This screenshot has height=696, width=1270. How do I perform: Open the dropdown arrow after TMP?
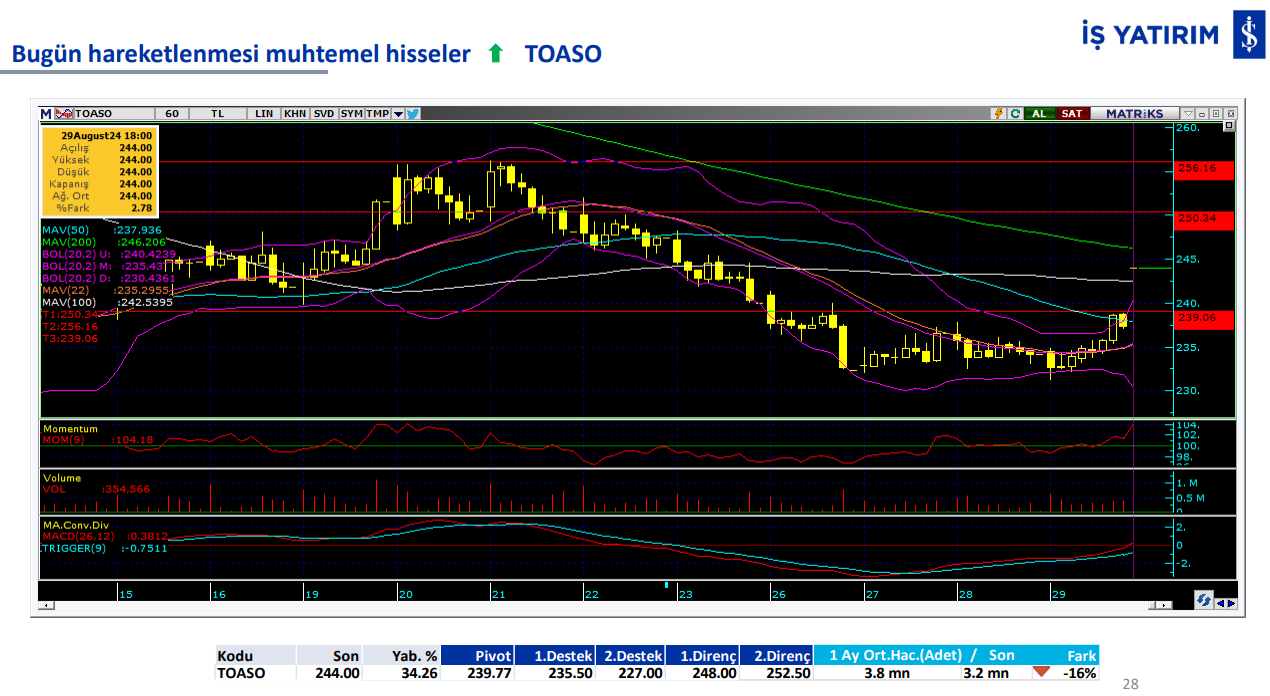pos(398,114)
